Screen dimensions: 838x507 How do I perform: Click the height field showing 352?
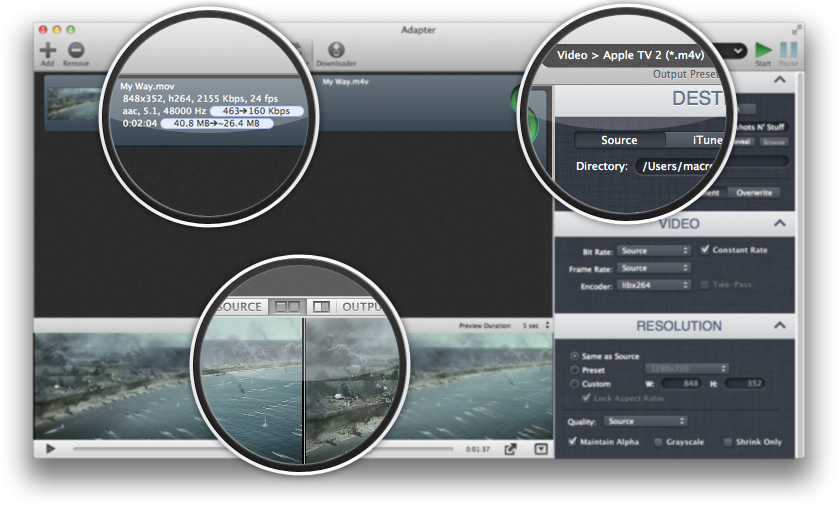tap(745, 384)
